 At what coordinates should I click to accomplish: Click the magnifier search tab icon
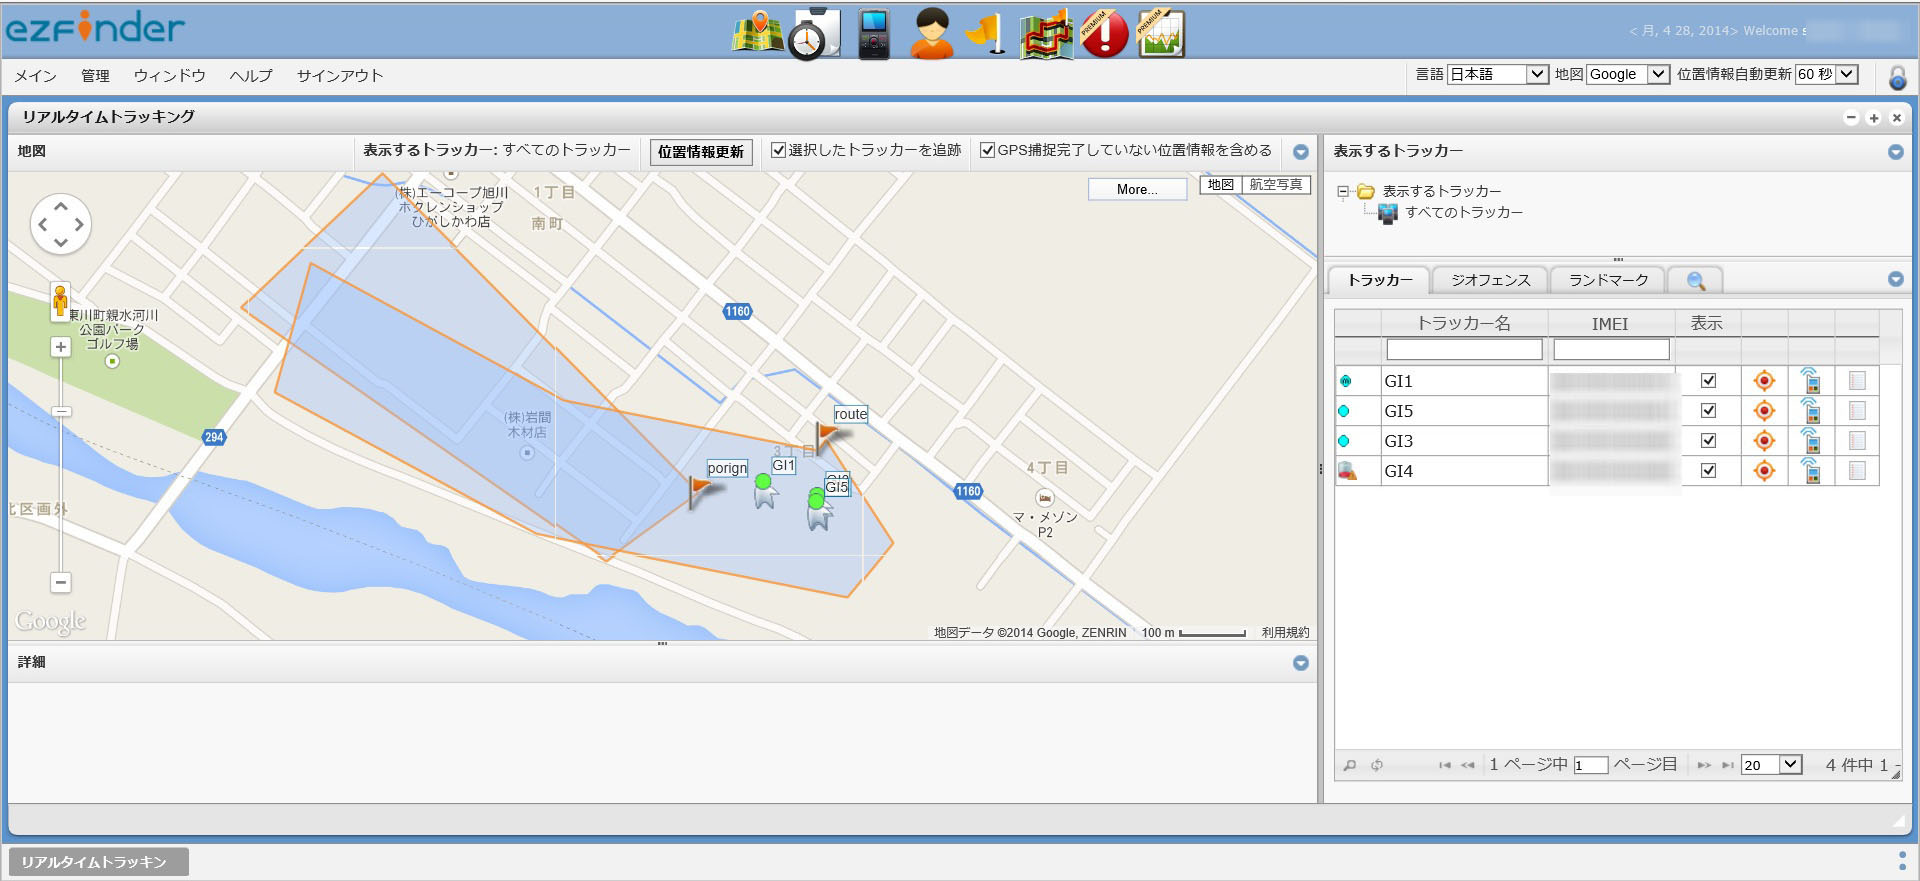point(1696,281)
